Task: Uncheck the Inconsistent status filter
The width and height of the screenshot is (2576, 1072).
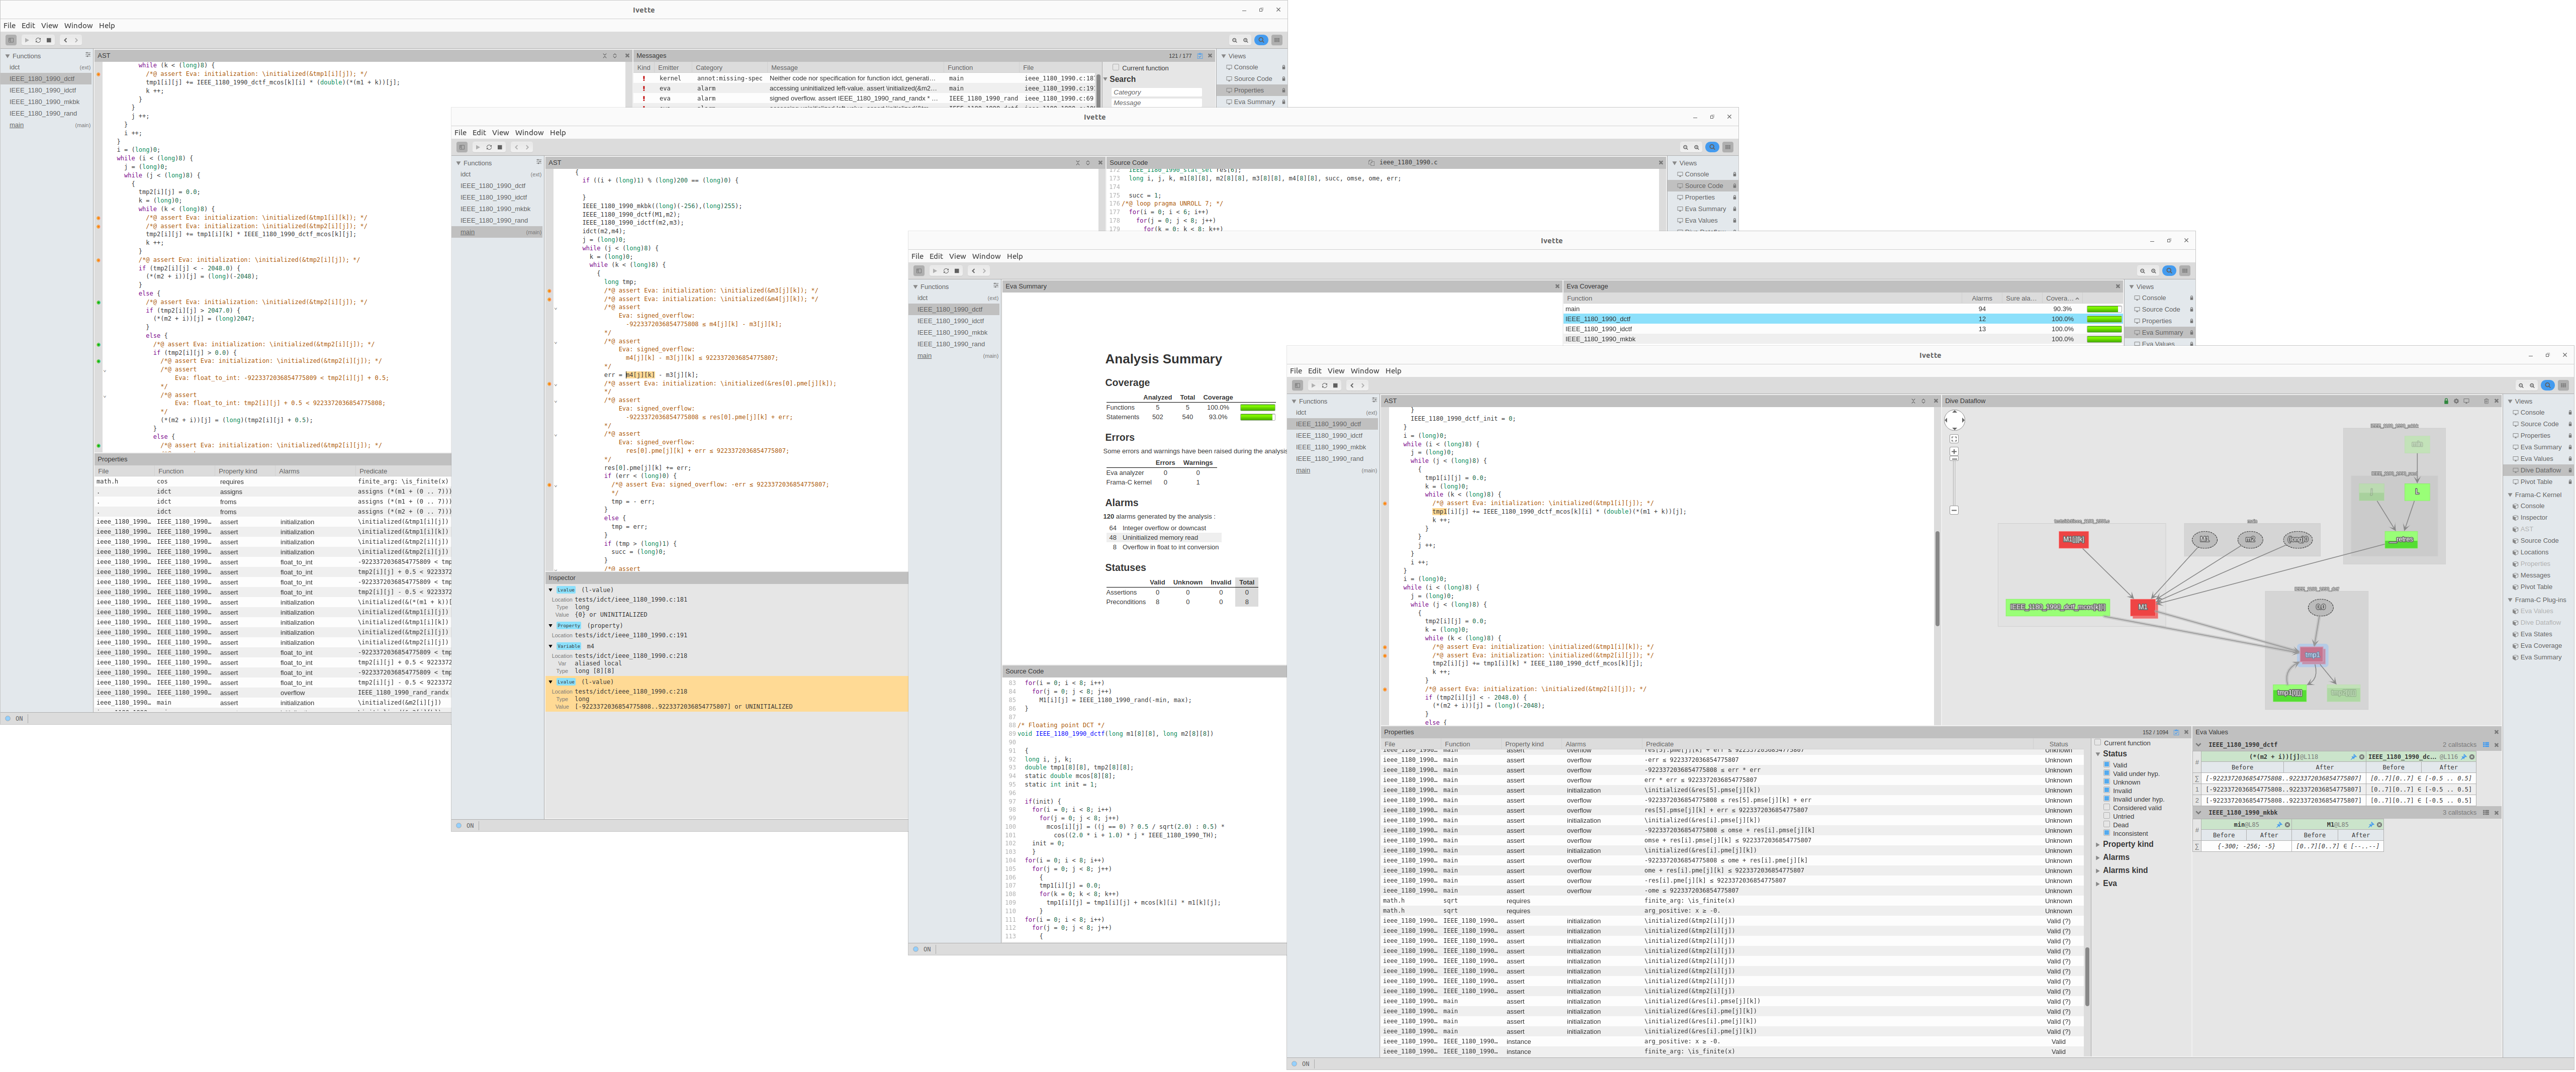Action: pyautogui.click(x=2107, y=833)
